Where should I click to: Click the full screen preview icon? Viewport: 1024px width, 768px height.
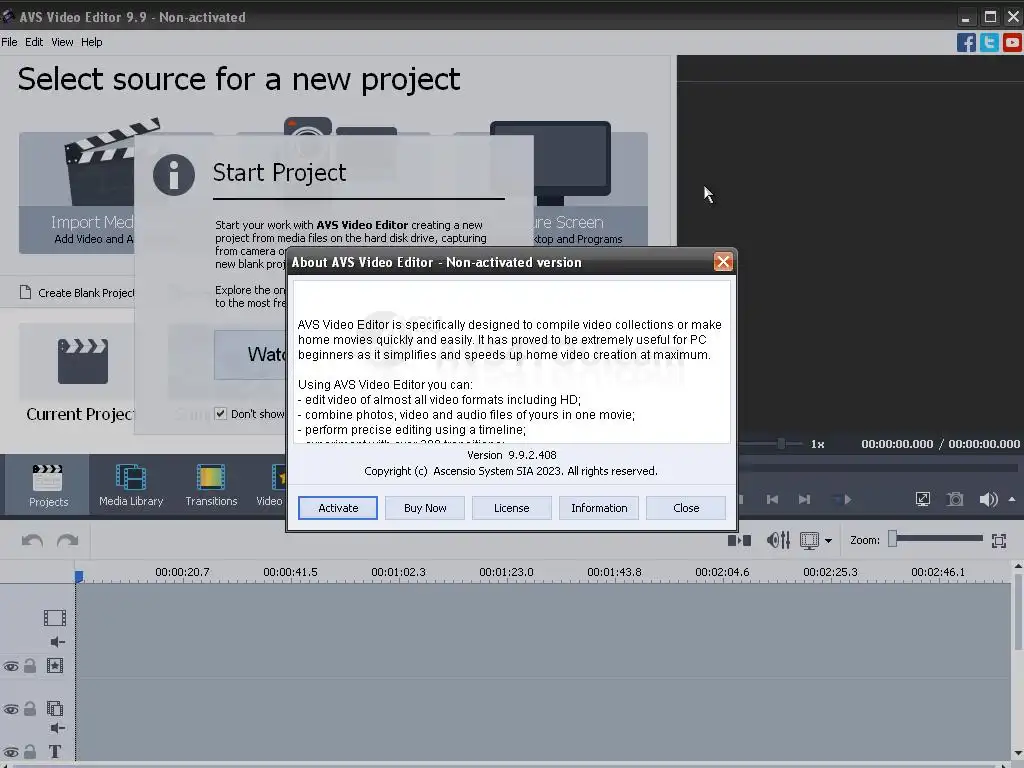(x=922, y=500)
